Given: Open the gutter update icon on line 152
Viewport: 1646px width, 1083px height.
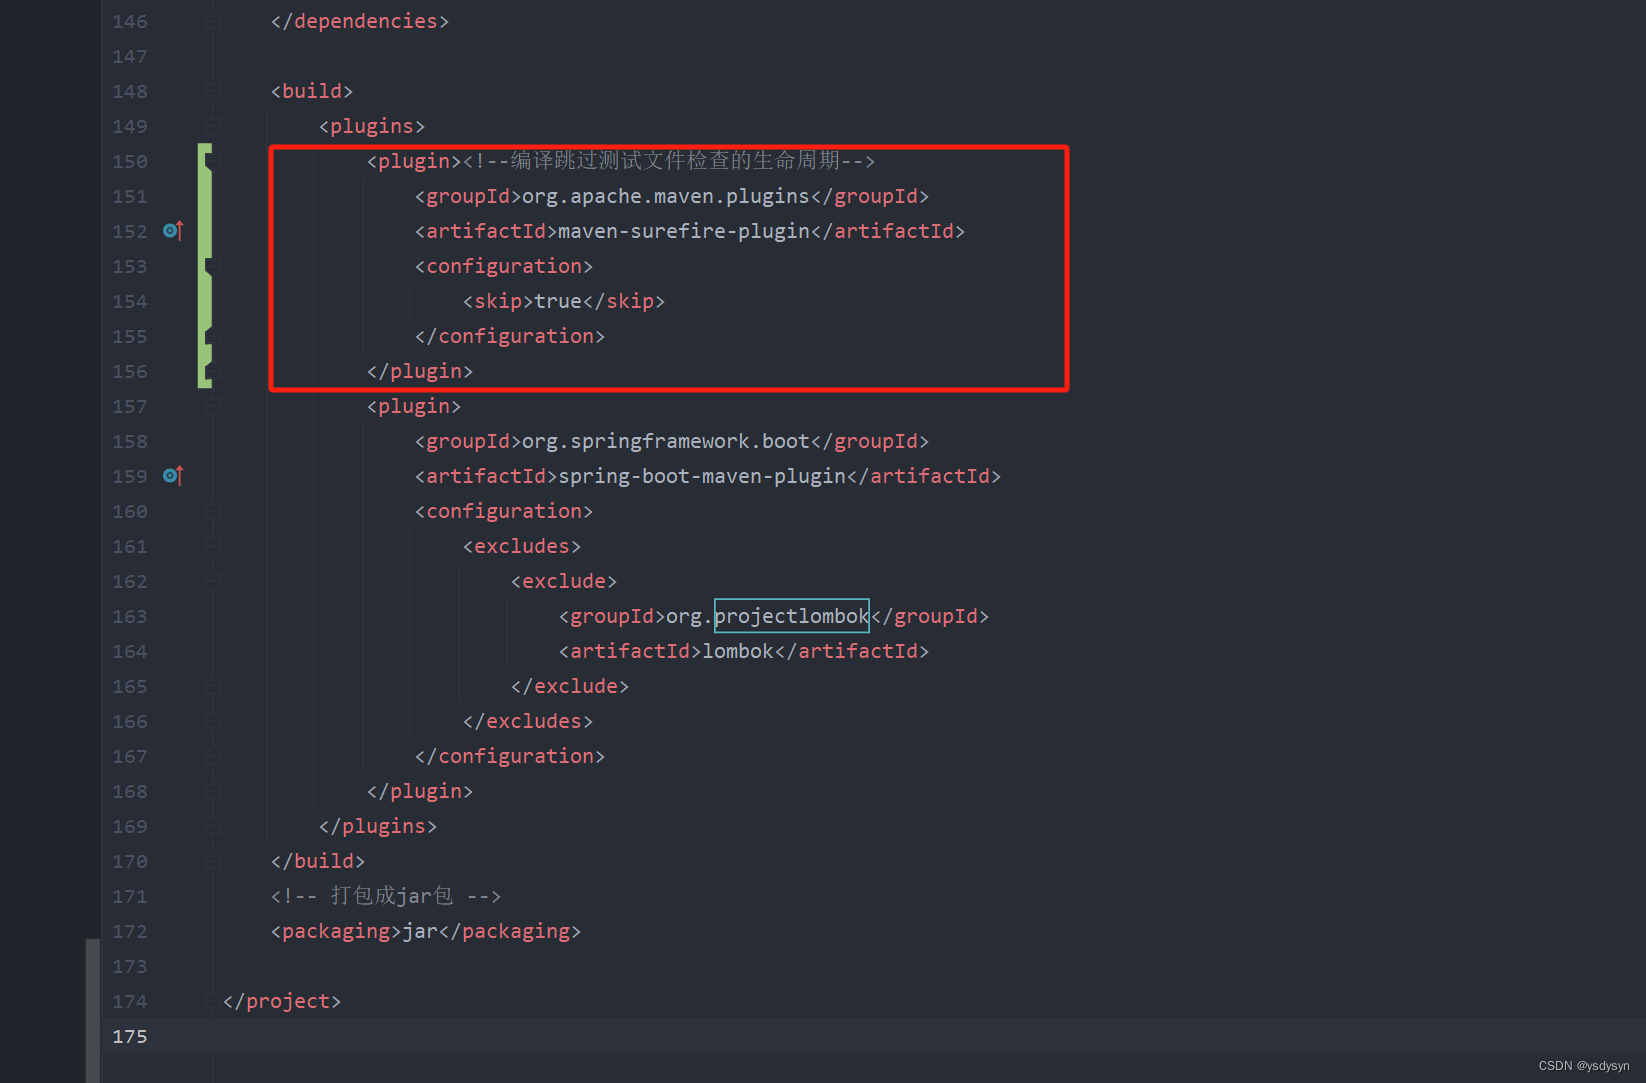Looking at the screenshot, I should point(173,231).
